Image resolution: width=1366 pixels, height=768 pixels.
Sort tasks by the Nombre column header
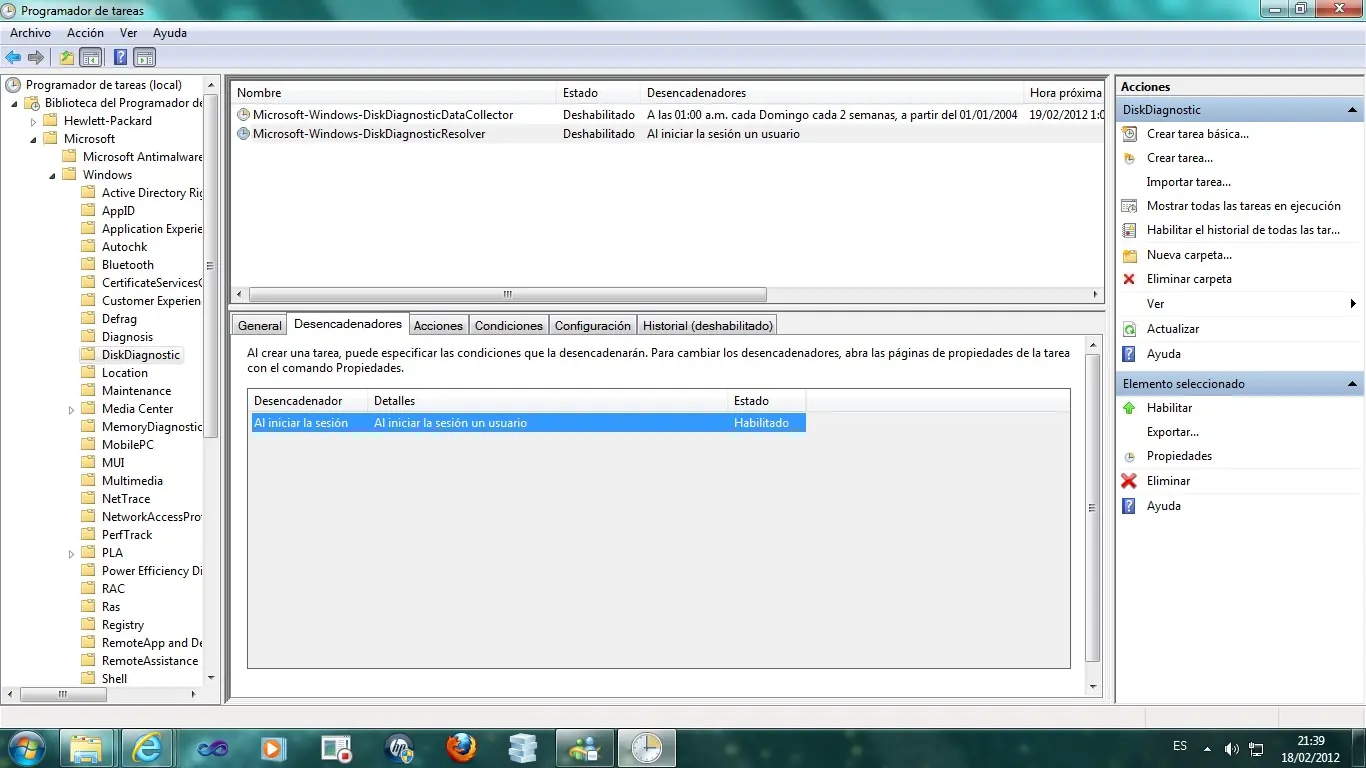pyautogui.click(x=394, y=93)
